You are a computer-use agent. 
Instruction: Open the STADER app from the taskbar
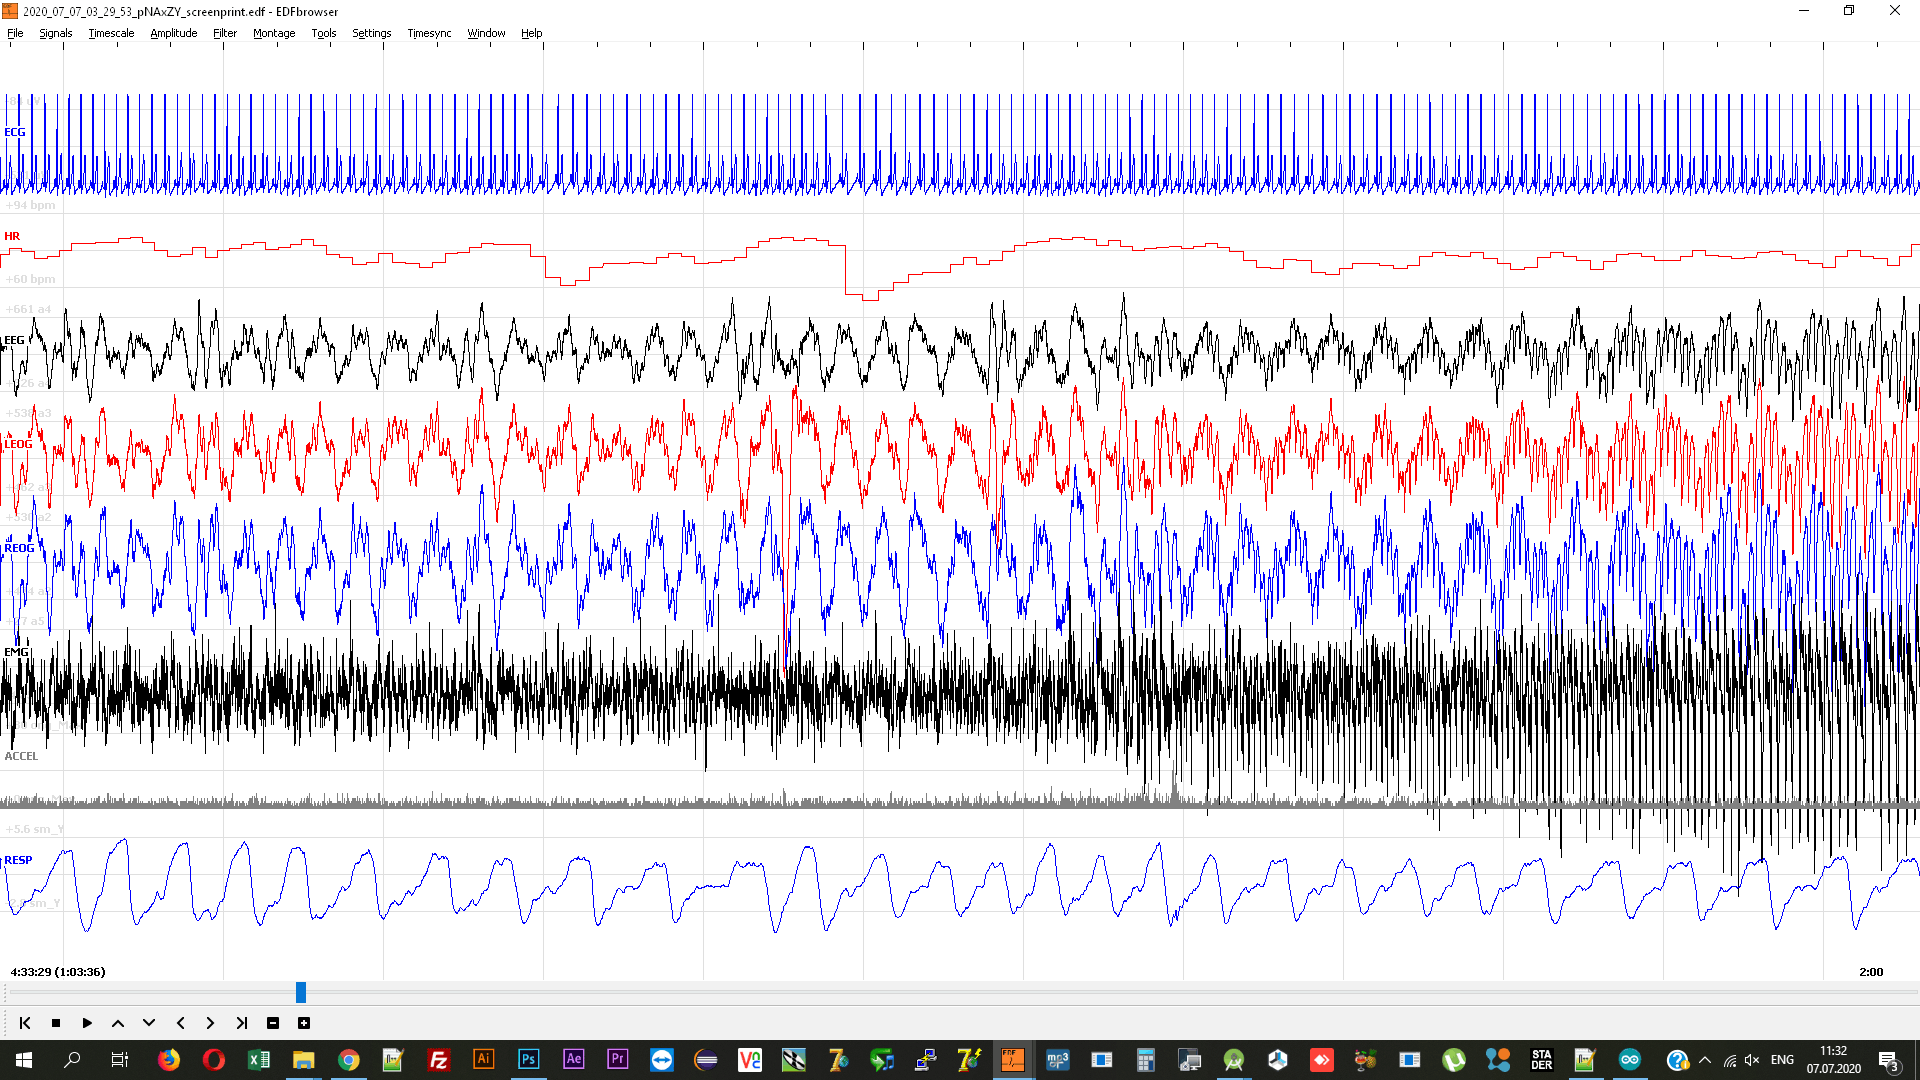tap(1541, 1060)
